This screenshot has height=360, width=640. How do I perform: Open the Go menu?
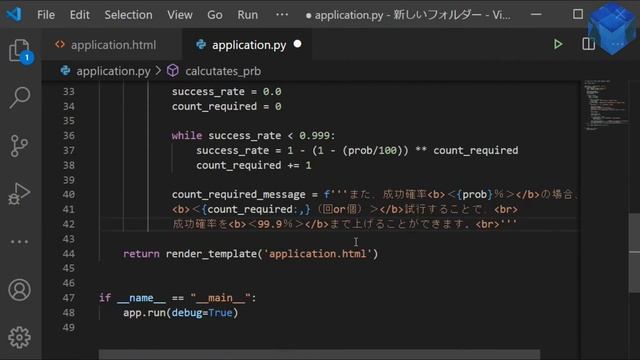click(215, 15)
